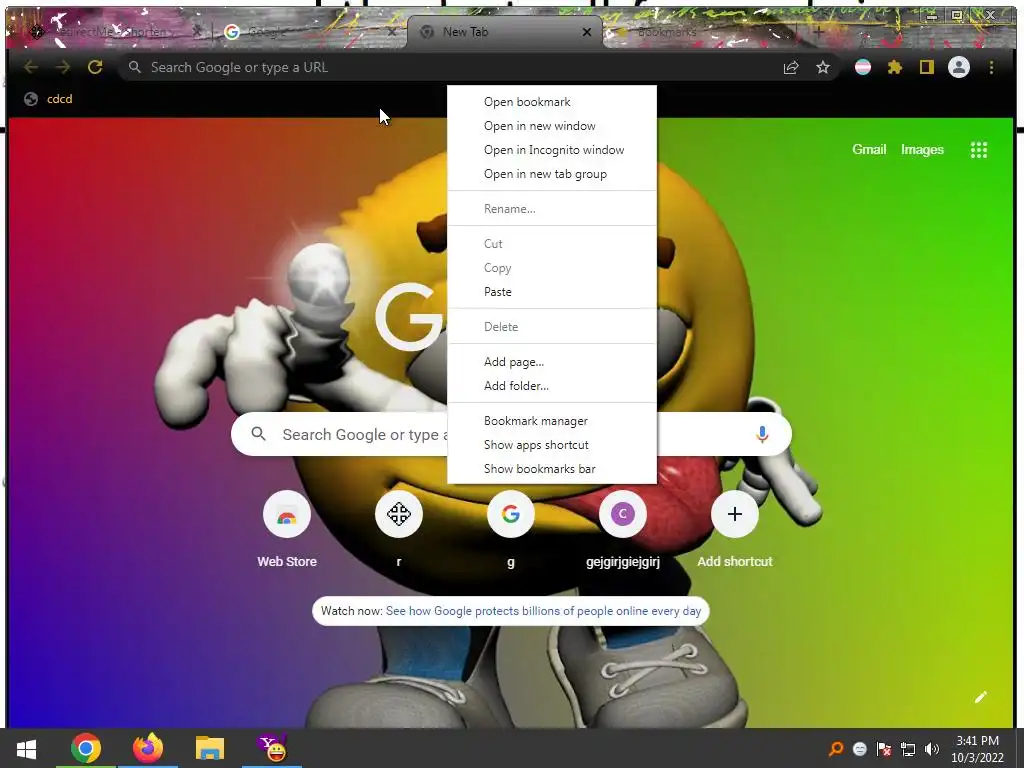Open the Action Center flag tray icon

884,749
